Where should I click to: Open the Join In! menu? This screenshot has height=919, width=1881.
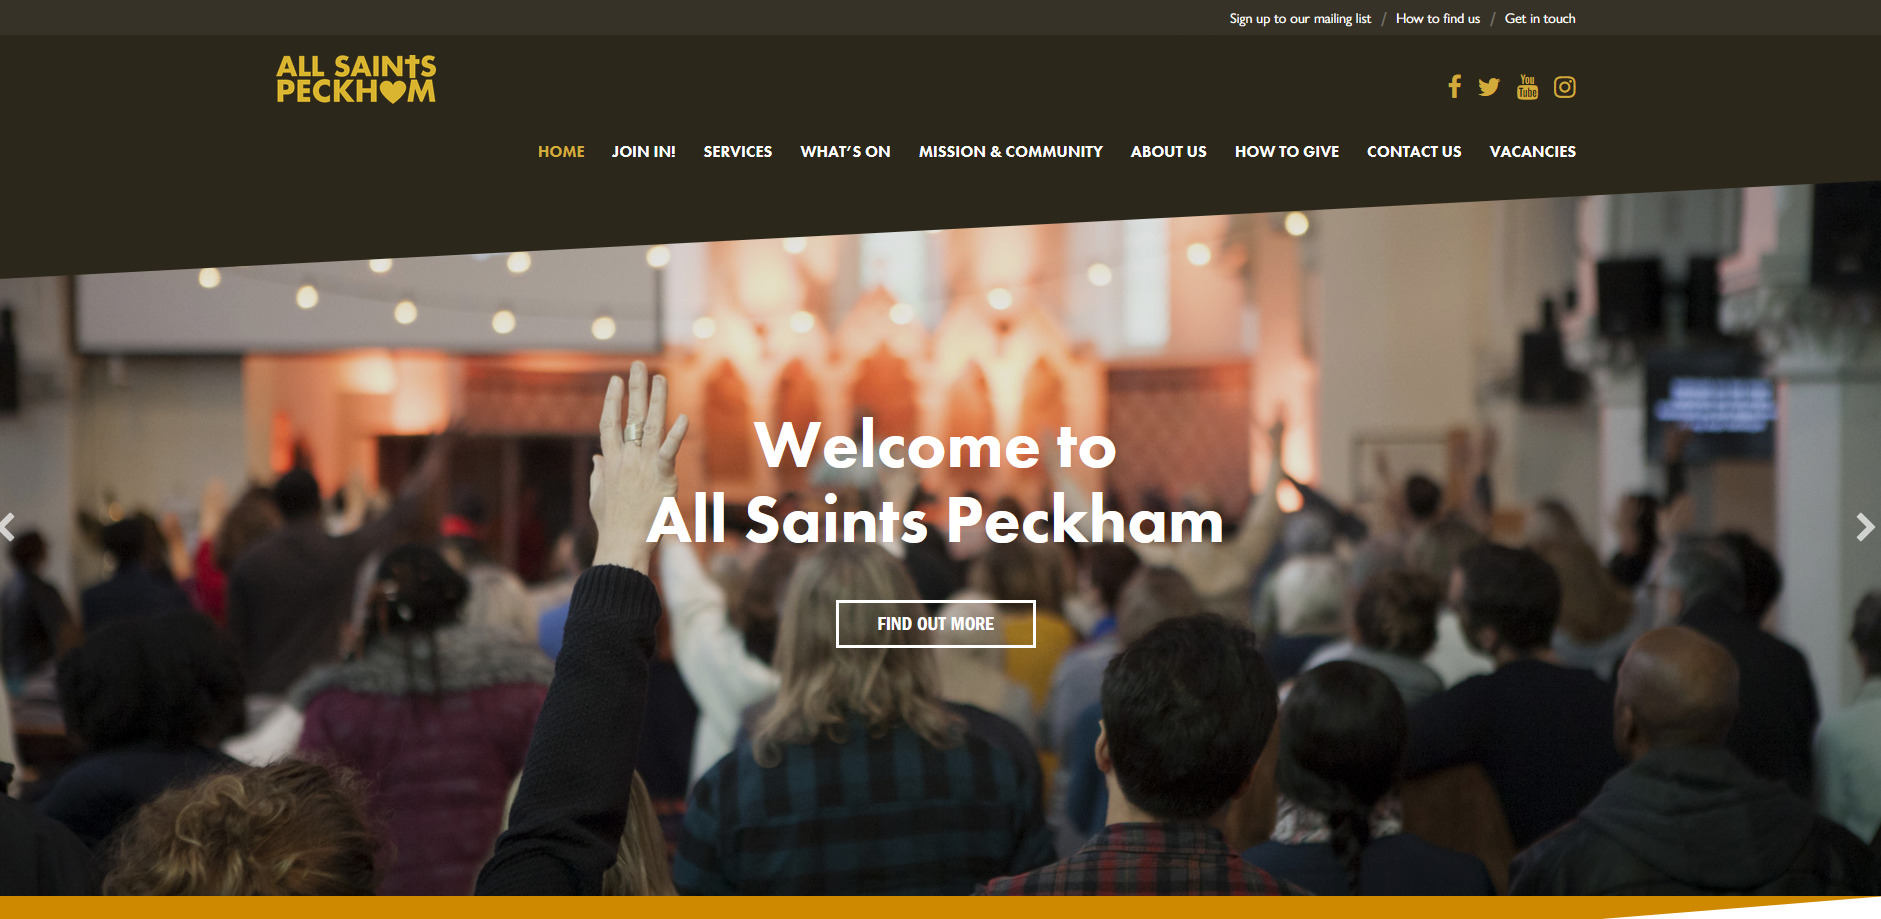tap(644, 151)
